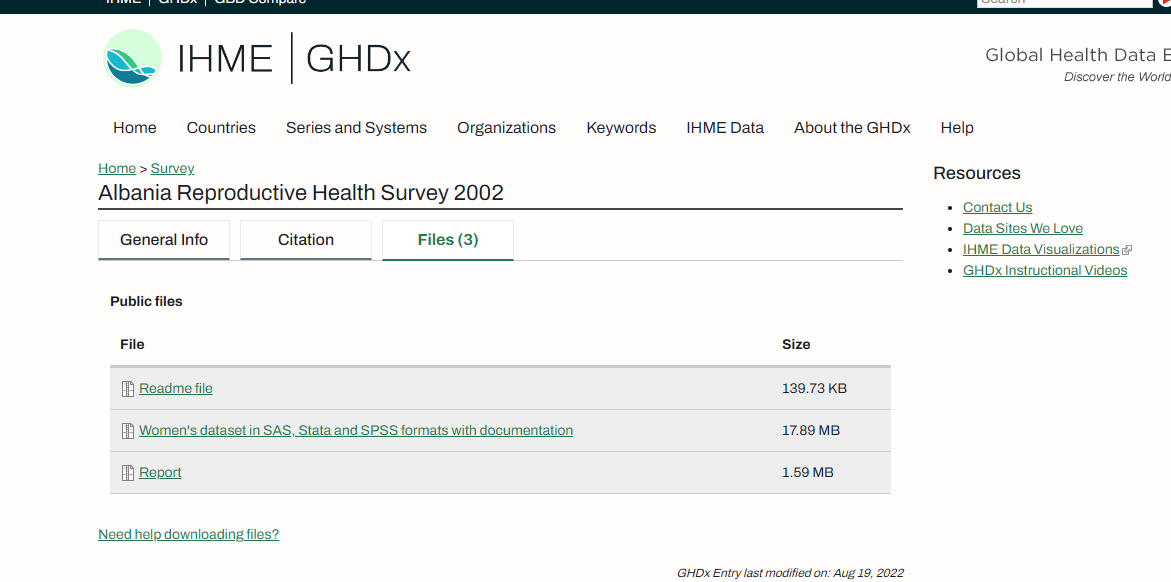Screen dimensions: 1171x582
Task: Click the file icon beside Women's dataset
Action: (127, 430)
